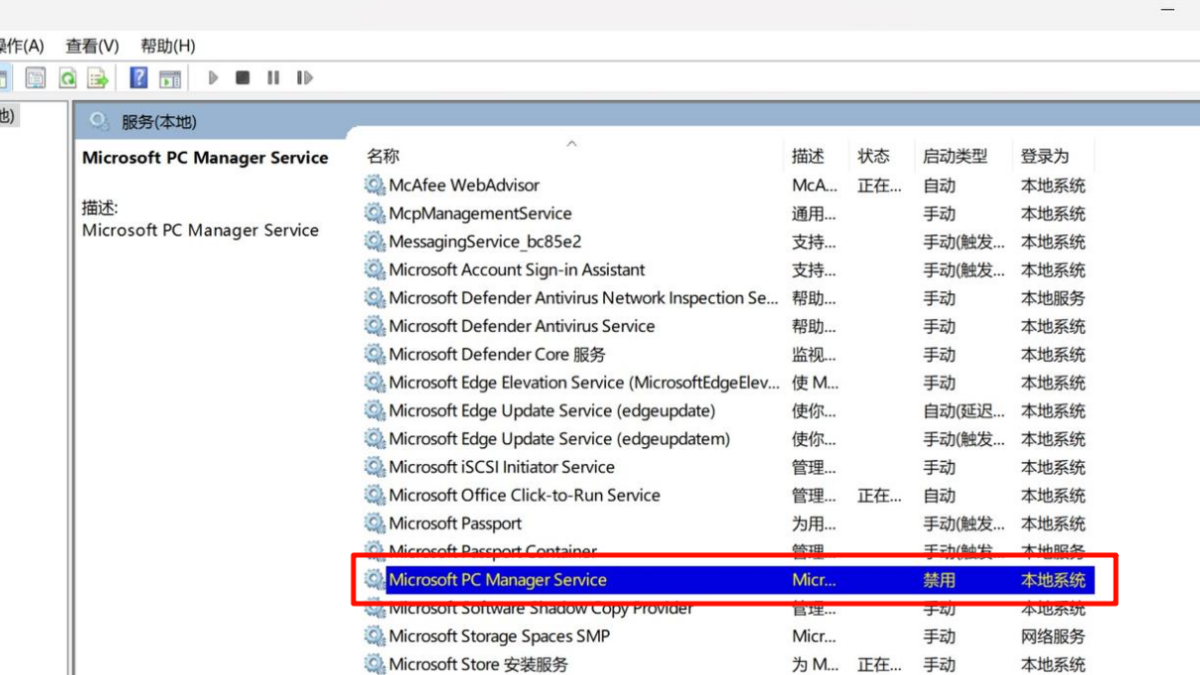Click the Export List toolbar icon
Viewport: 1200px width, 675px height.
pos(98,78)
